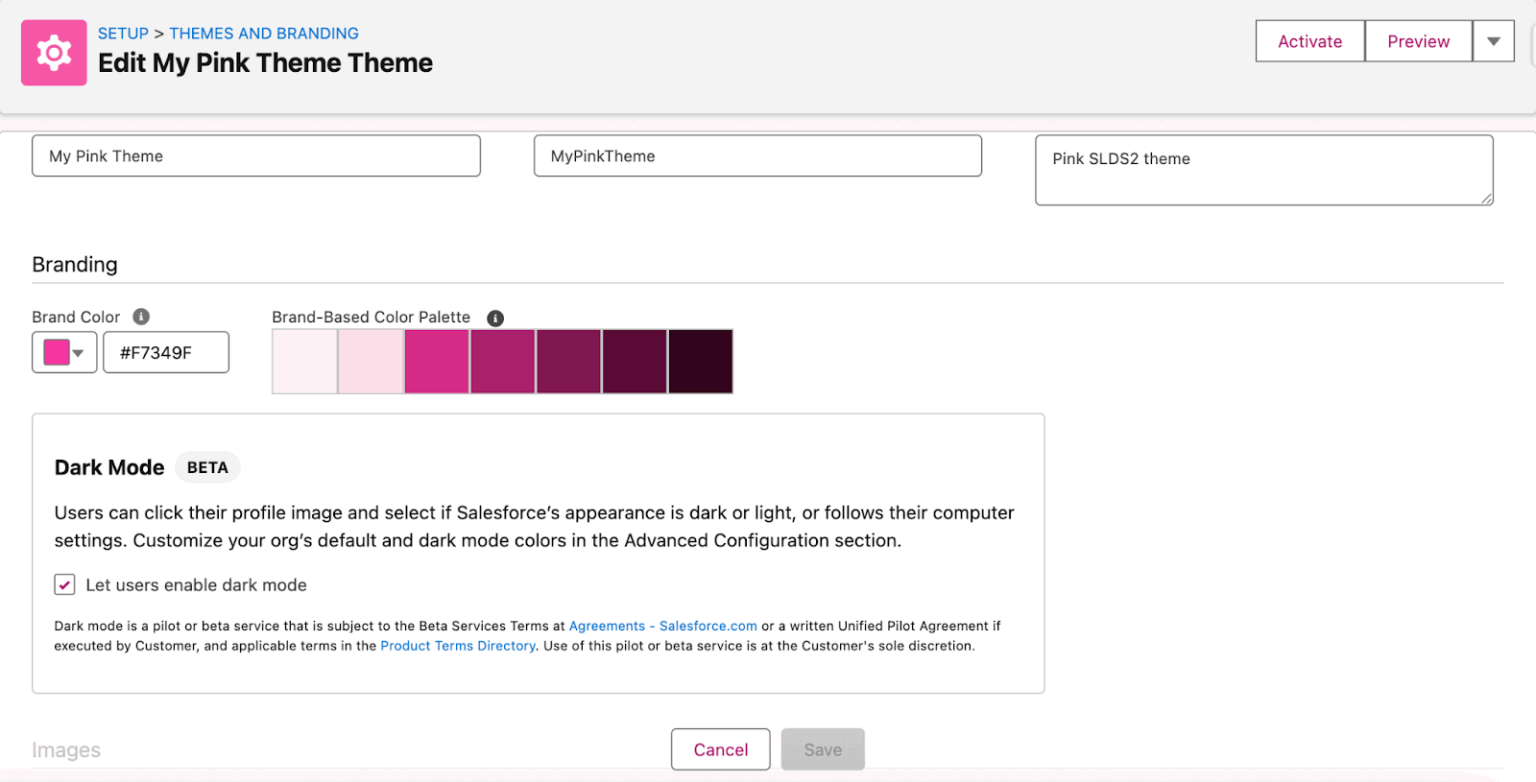This screenshot has height=782, width=1536.
Task: Click the Images section heading
Action: coord(66,750)
